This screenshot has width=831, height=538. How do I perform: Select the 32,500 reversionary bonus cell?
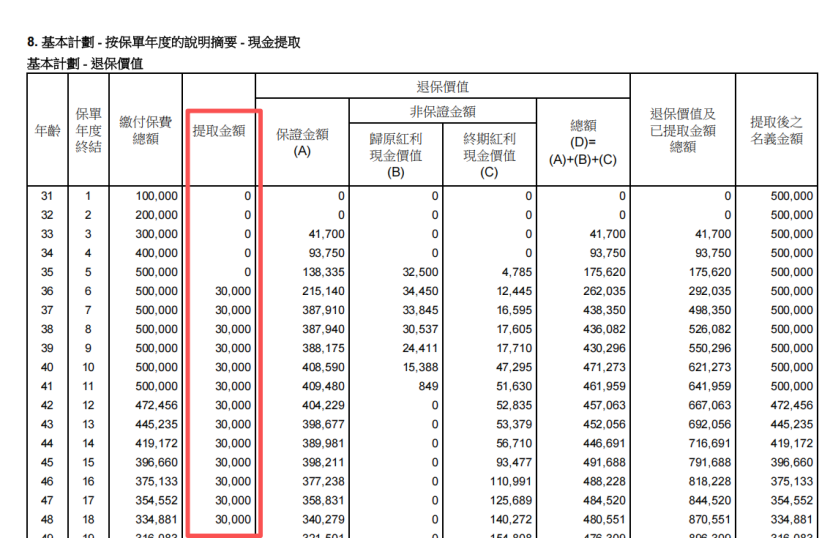point(418,272)
